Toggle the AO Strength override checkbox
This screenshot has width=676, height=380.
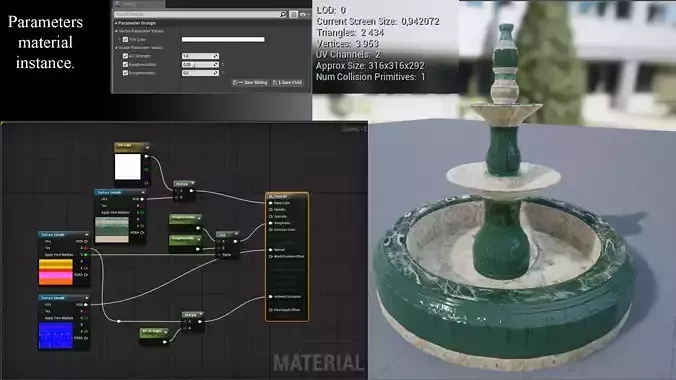[125, 56]
